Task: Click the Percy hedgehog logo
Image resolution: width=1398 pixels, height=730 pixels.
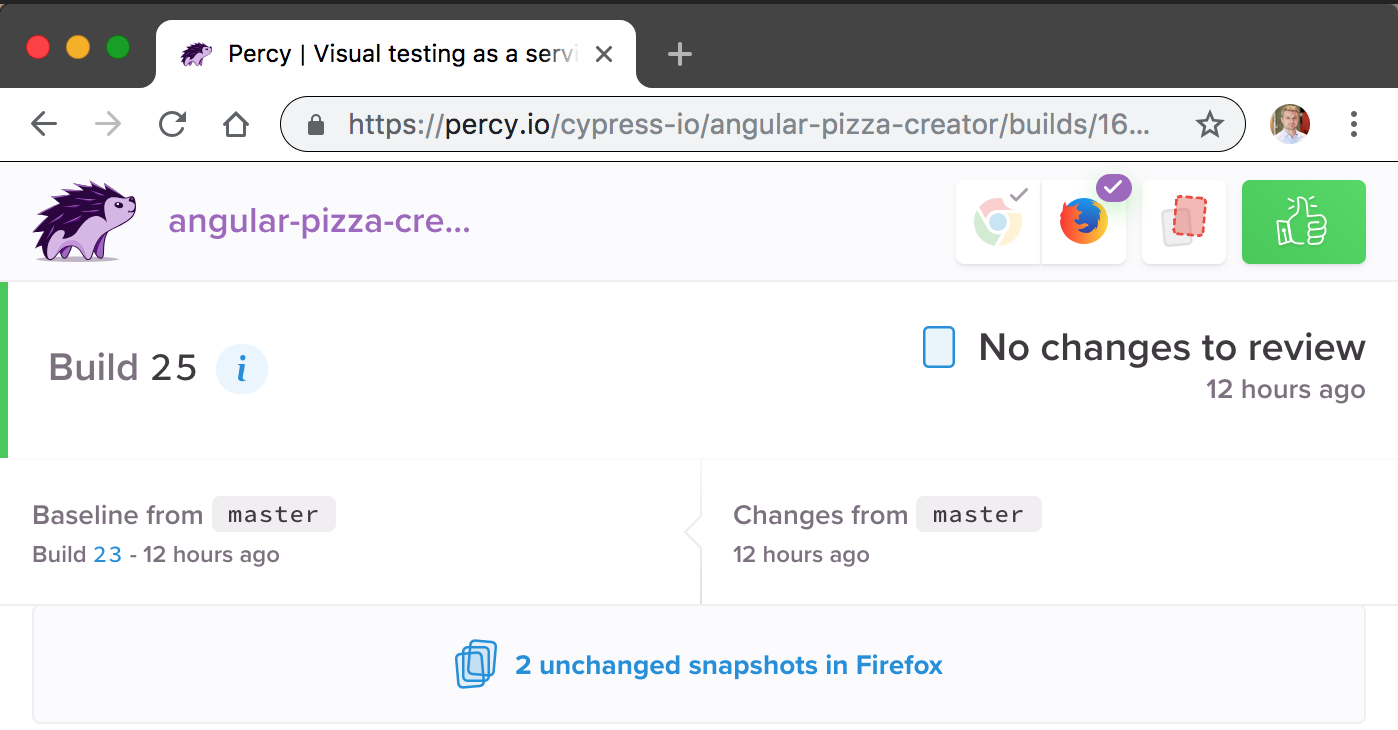Action: tap(84, 221)
